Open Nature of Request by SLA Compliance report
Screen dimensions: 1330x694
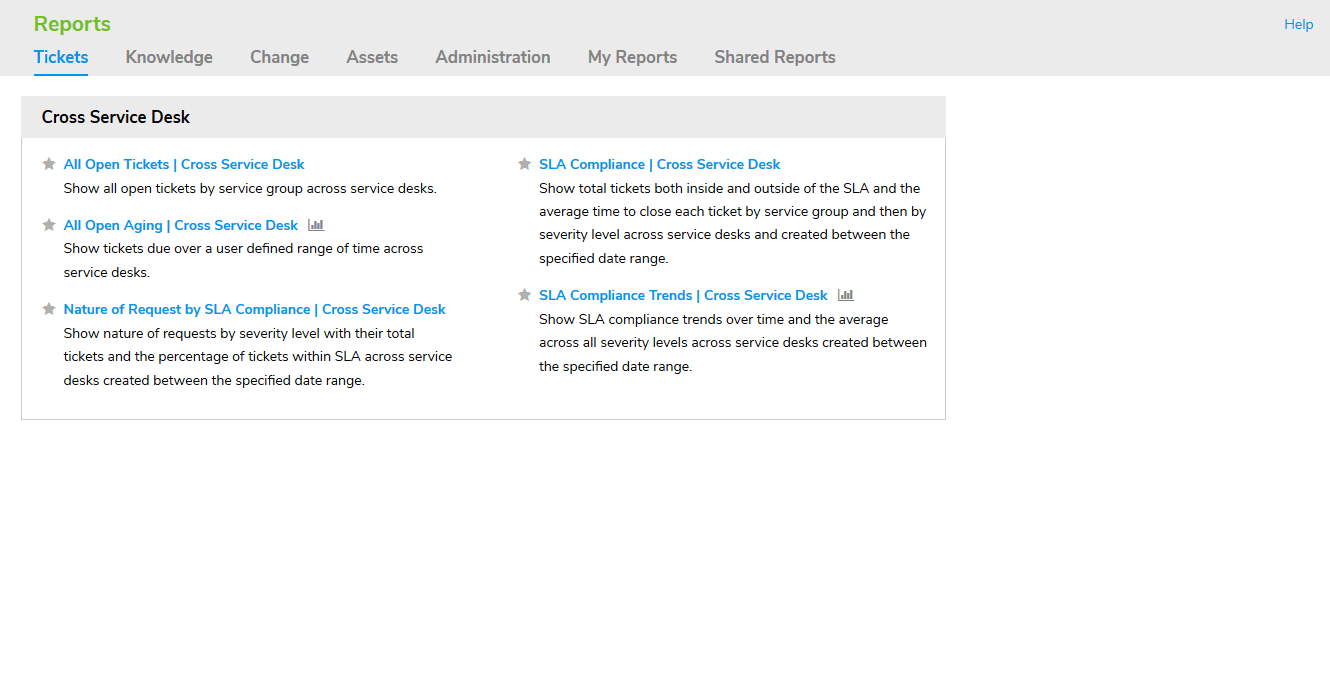tap(254, 309)
